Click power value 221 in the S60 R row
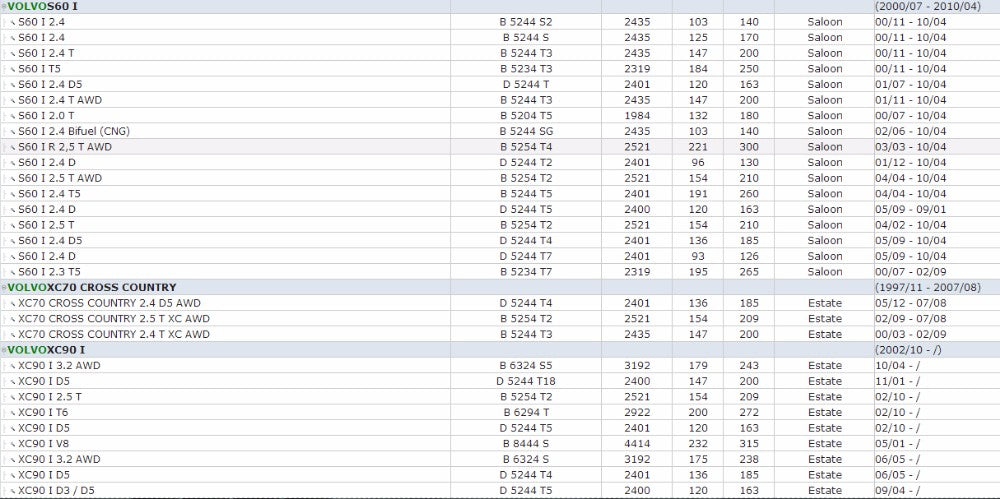Screen dimensions: 1000x499 (x=698, y=147)
